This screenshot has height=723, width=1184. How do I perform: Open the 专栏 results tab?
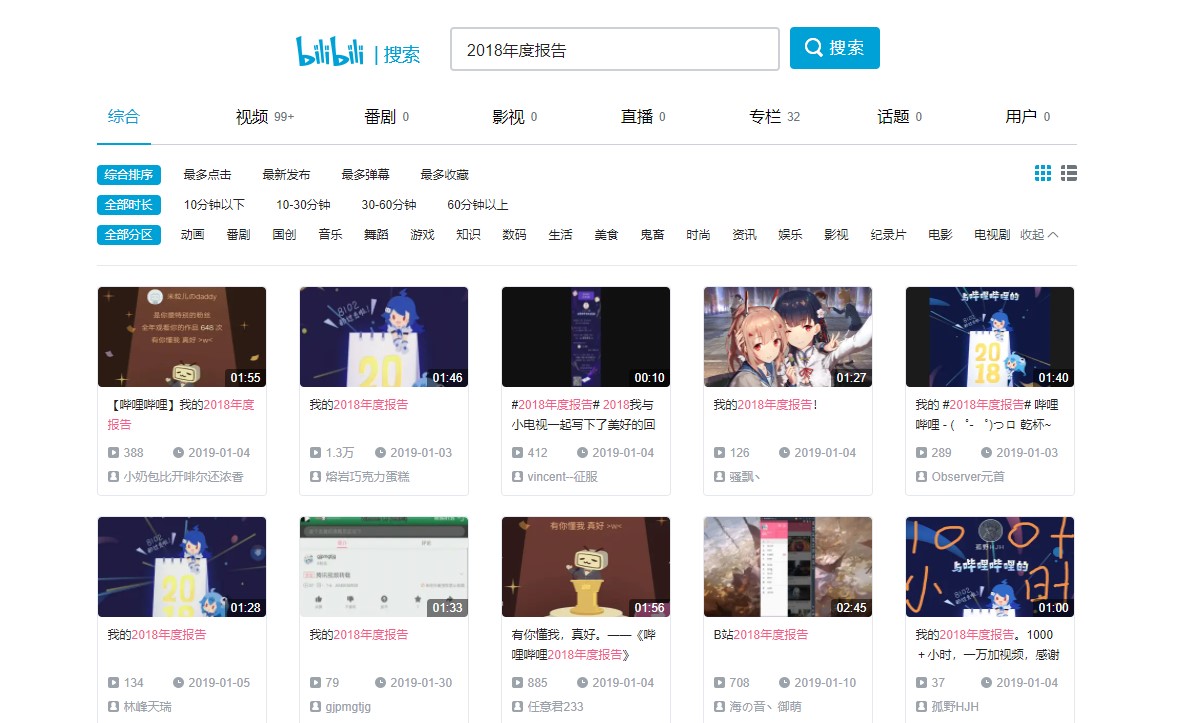(x=765, y=117)
